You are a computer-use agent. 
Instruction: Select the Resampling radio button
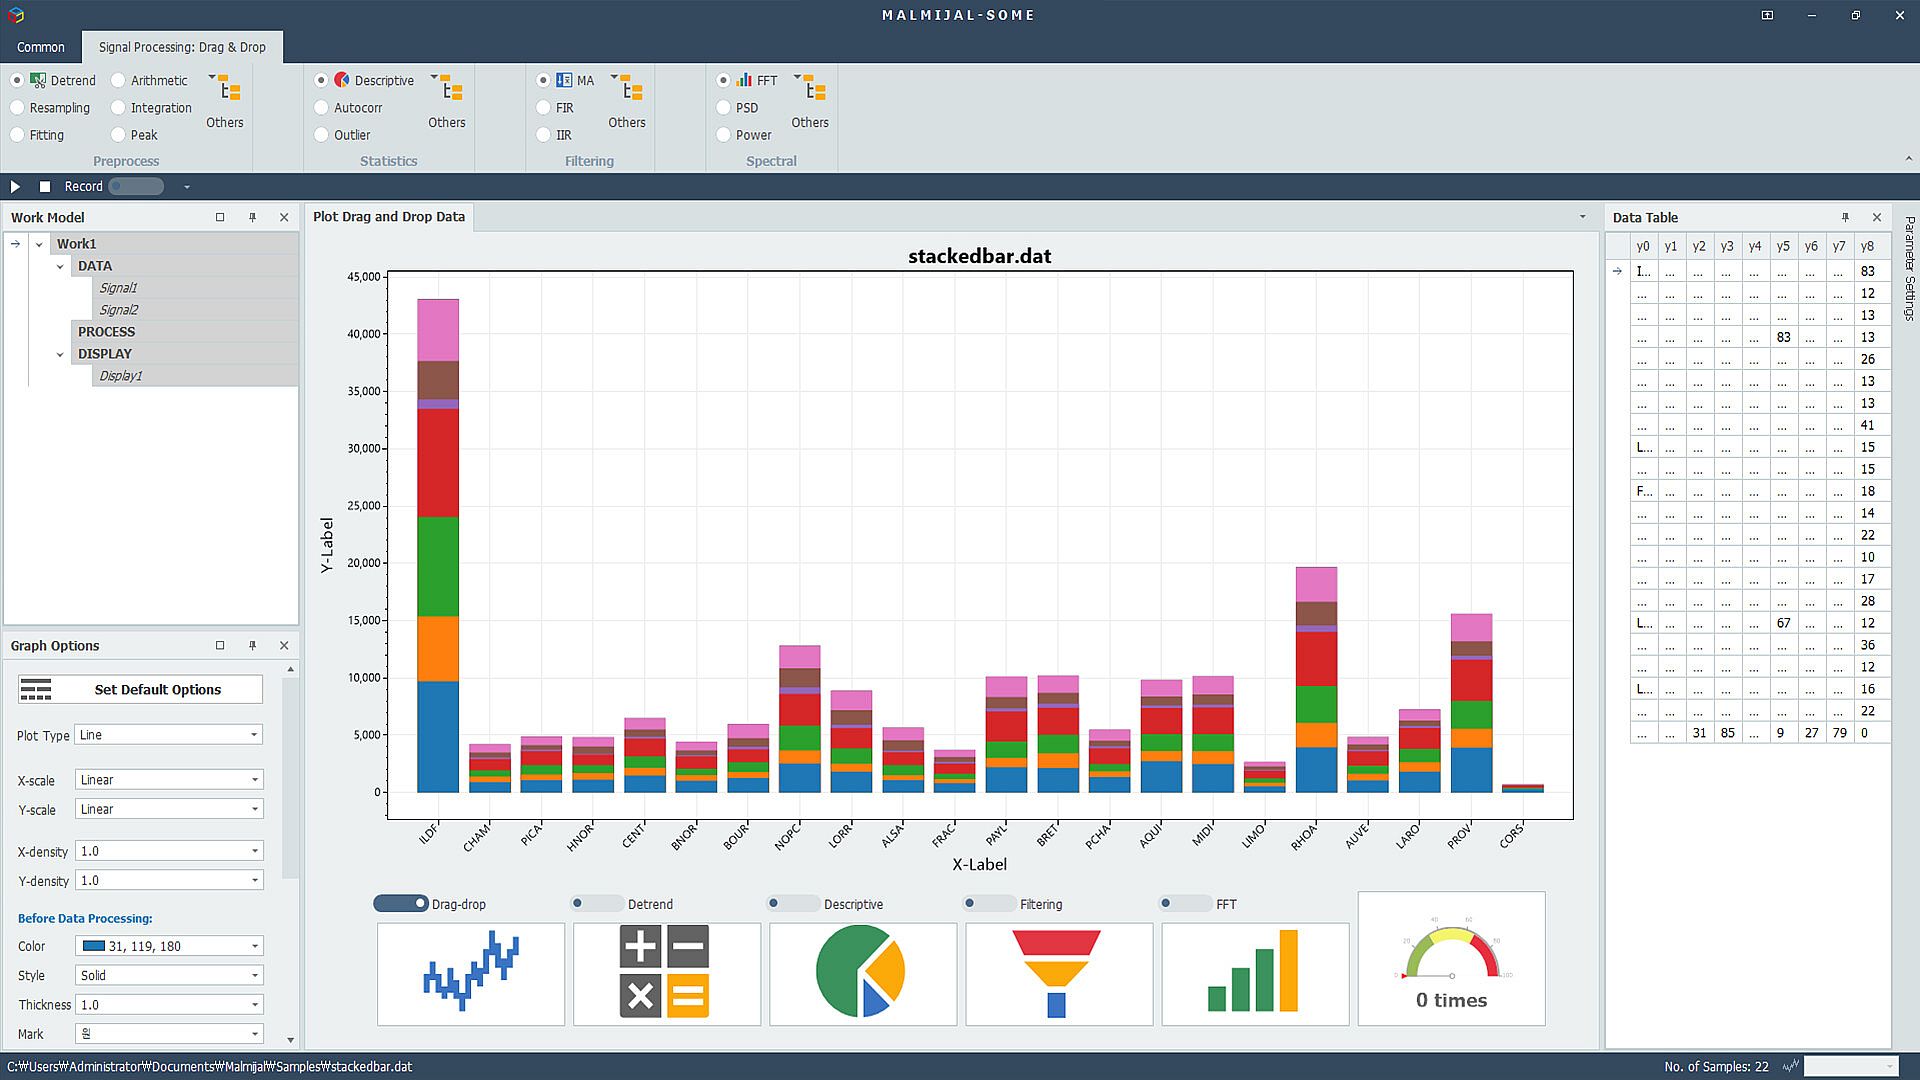coord(18,108)
